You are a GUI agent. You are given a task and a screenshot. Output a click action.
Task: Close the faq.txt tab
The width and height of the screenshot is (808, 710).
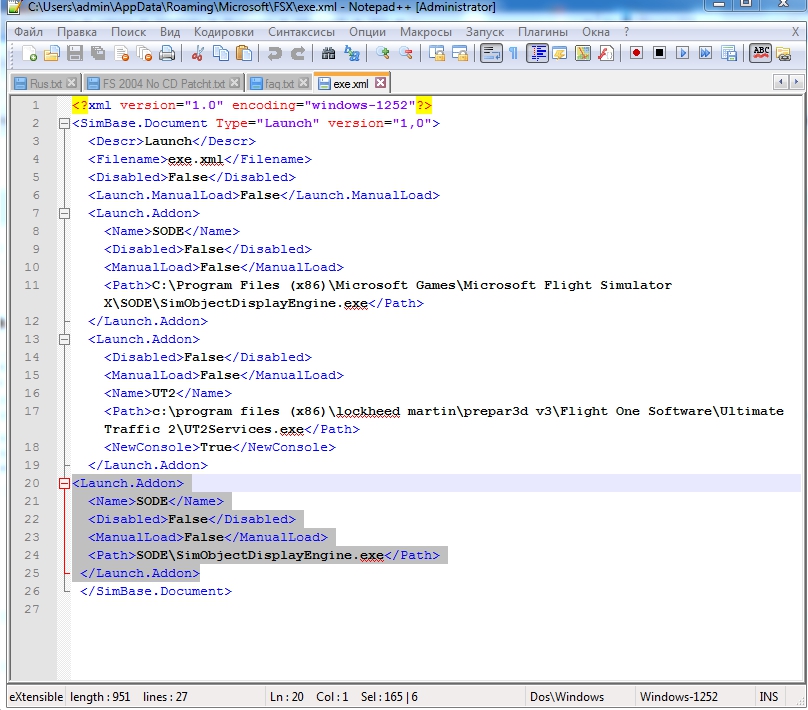[x=304, y=82]
